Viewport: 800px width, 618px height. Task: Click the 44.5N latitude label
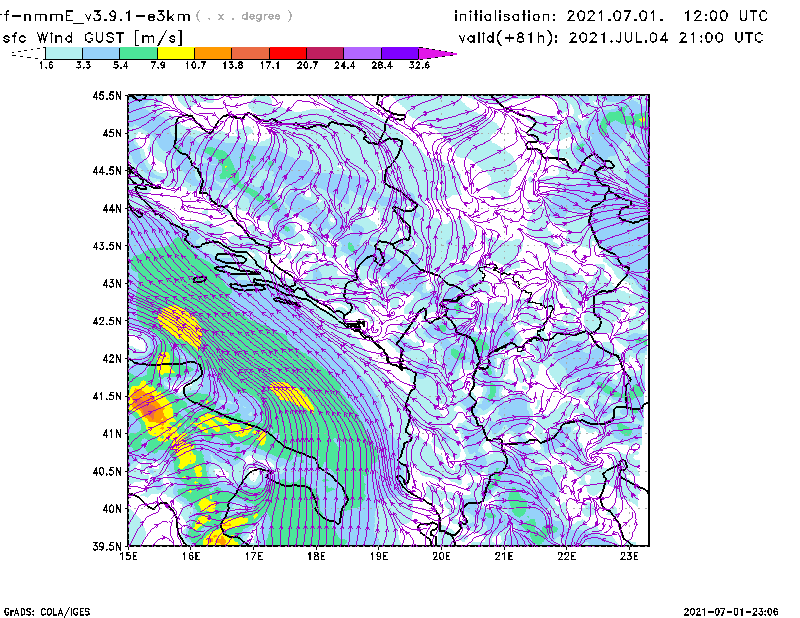click(107, 170)
